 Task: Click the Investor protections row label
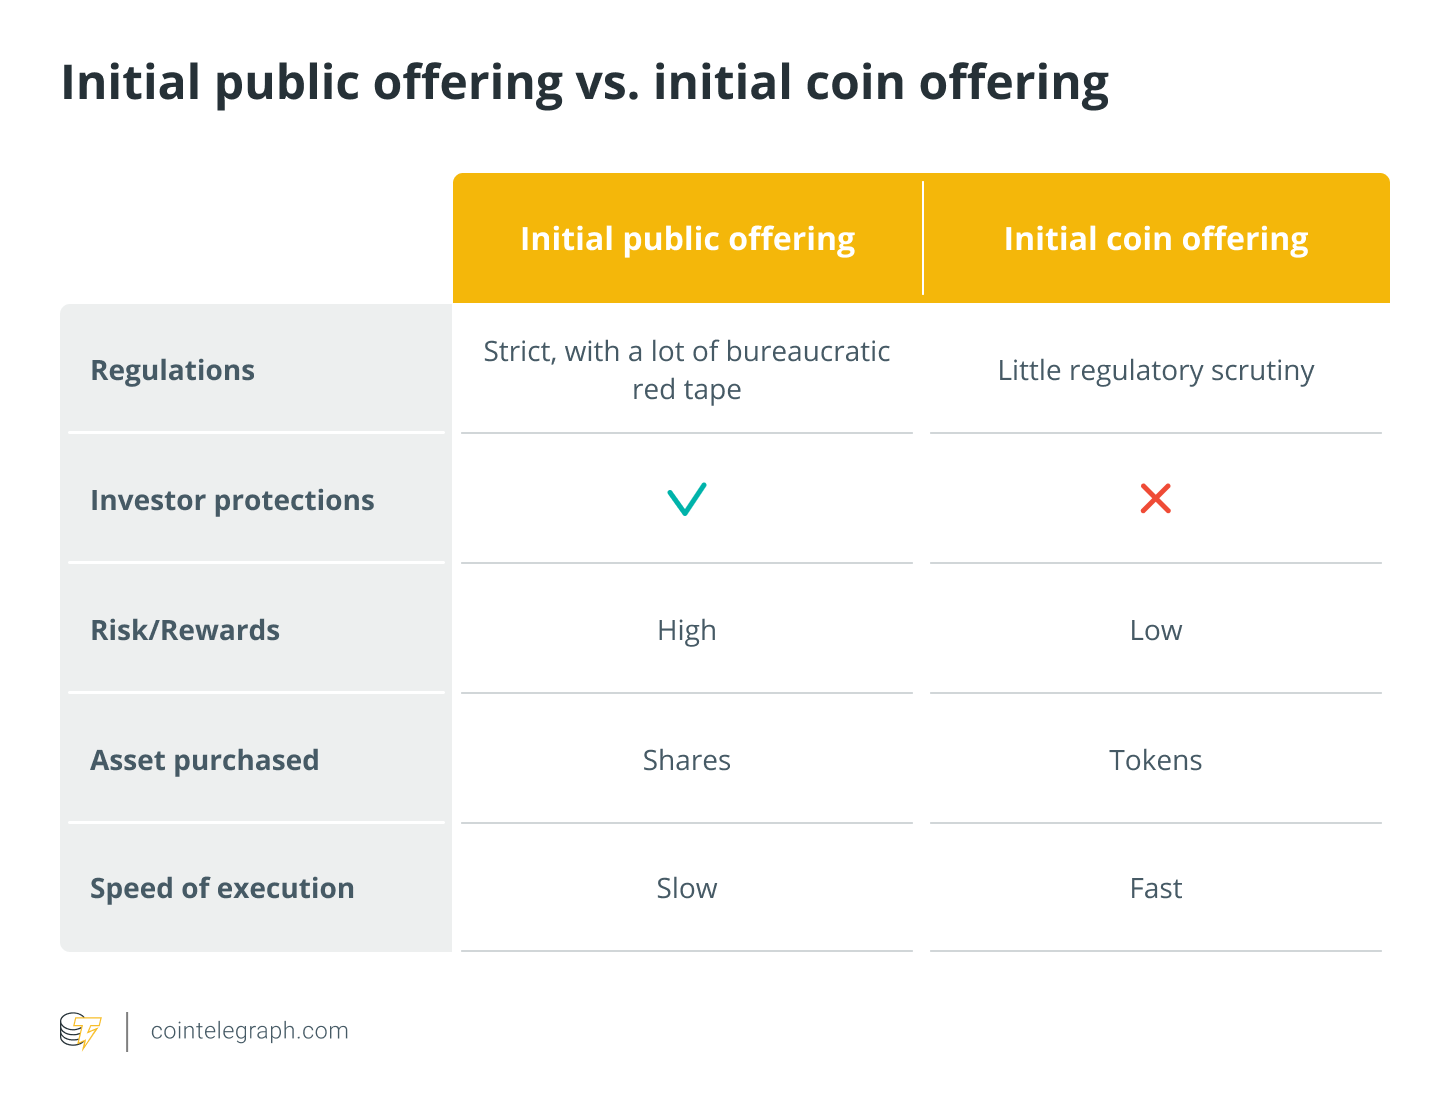[x=232, y=500]
